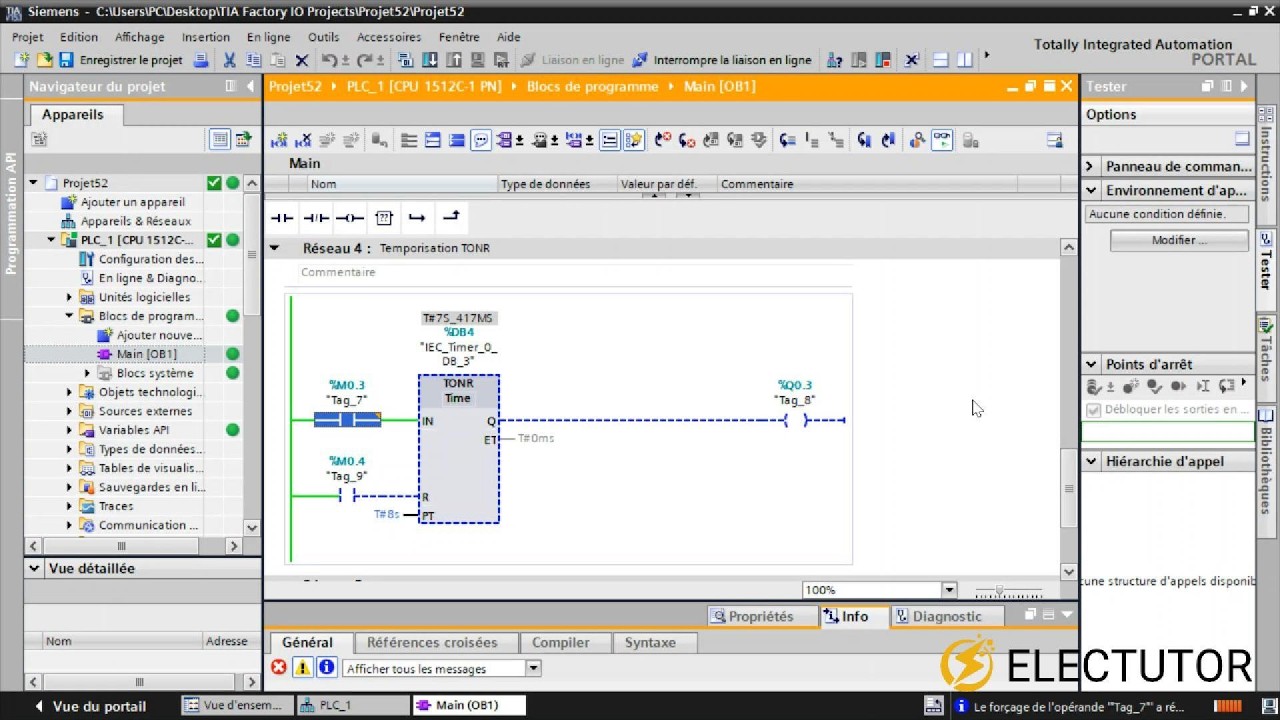Click the upload from device icon
The height and width of the screenshot is (720, 1280).
(454, 60)
